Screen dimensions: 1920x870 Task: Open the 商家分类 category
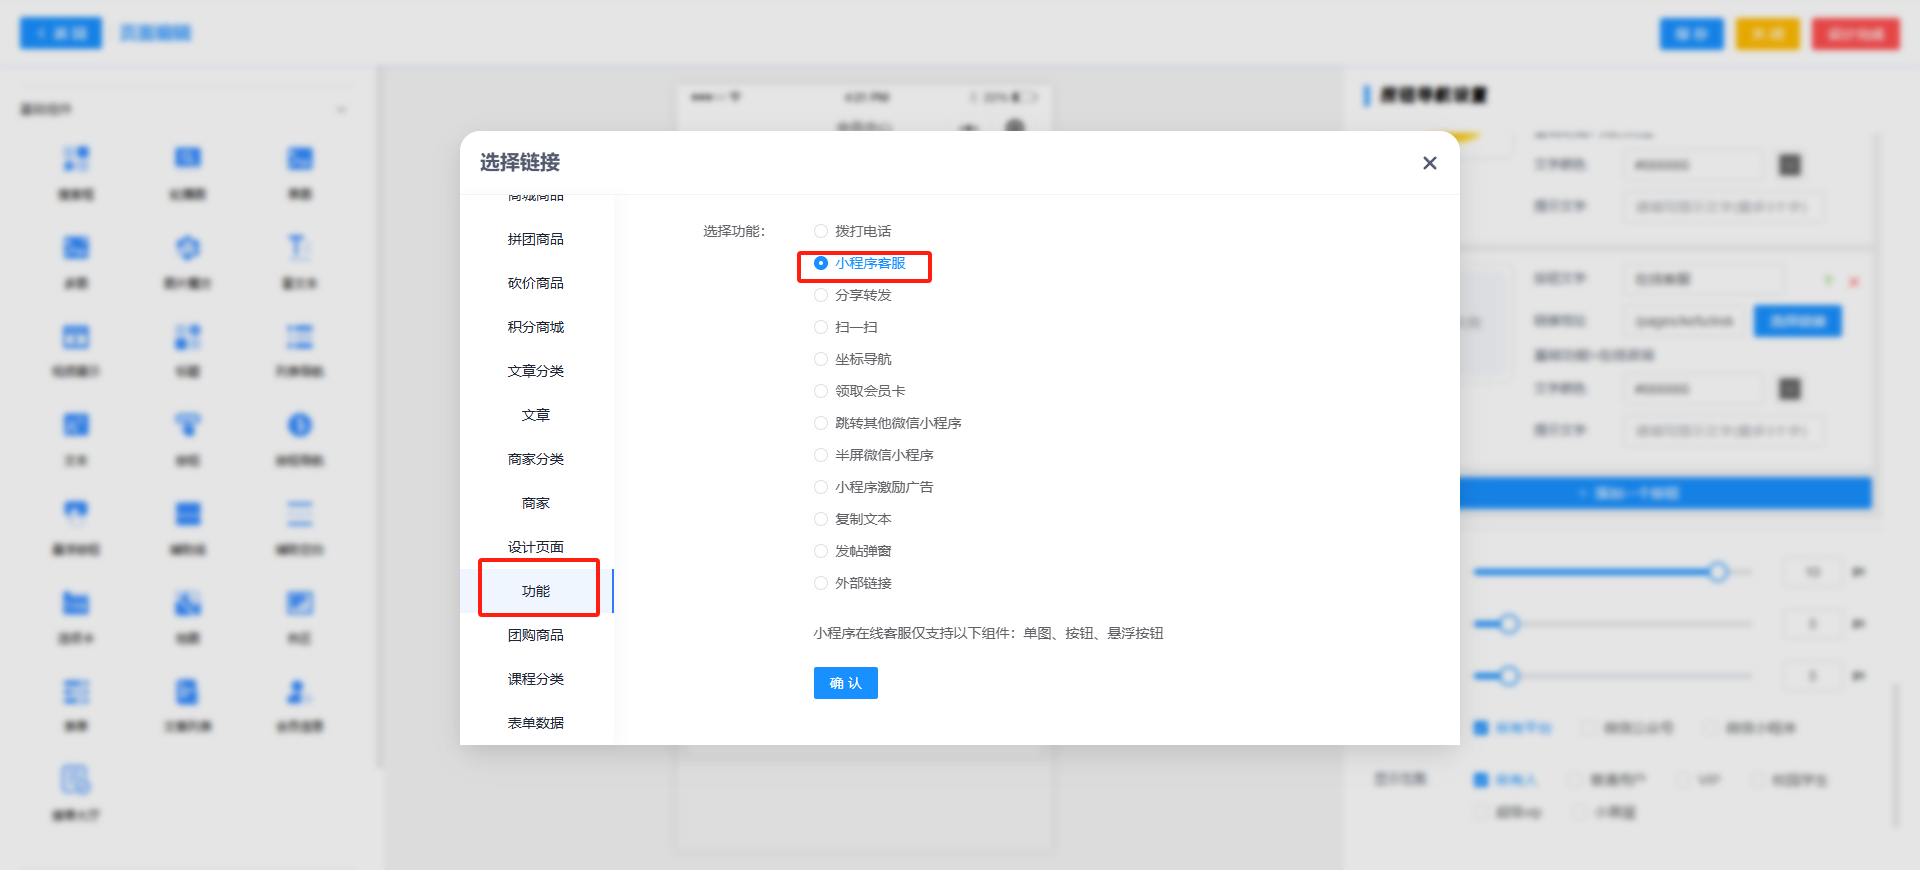point(536,459)
